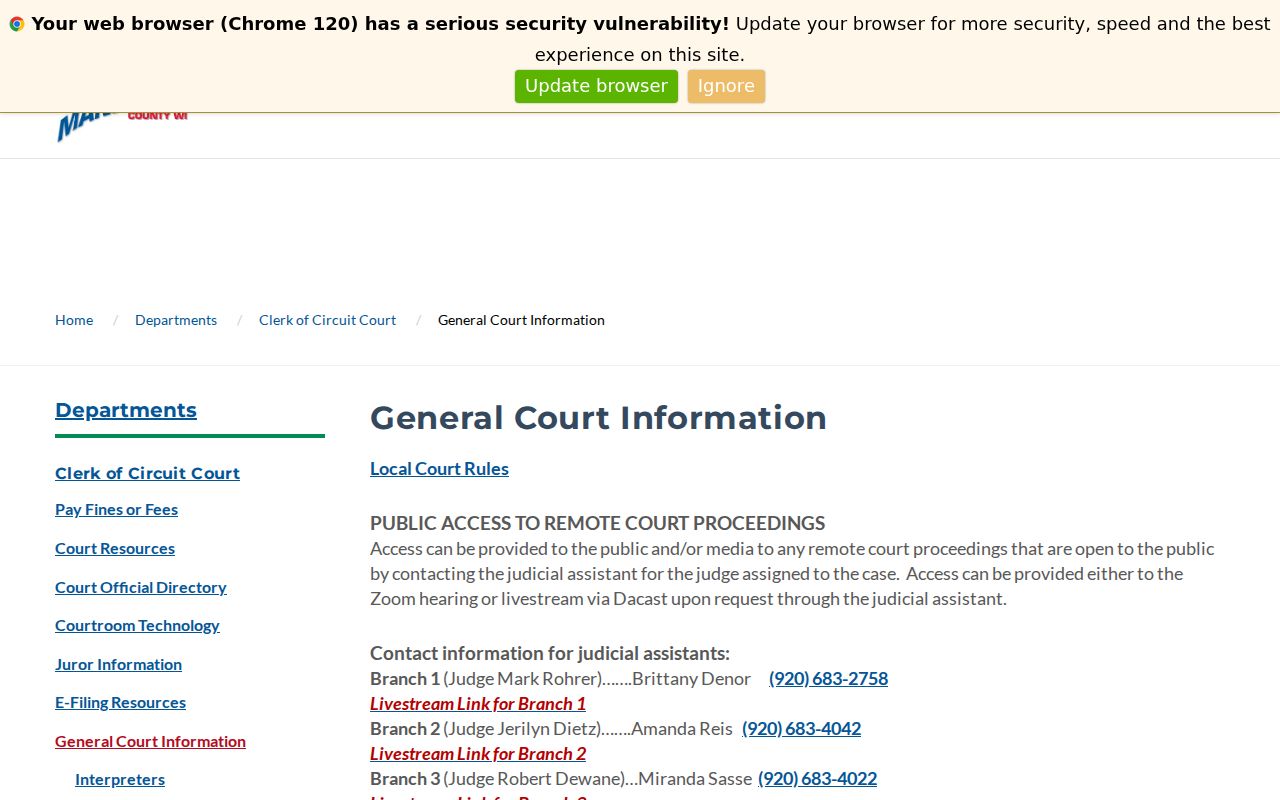Open Interpreters sub-item

(x=120, y=779)
